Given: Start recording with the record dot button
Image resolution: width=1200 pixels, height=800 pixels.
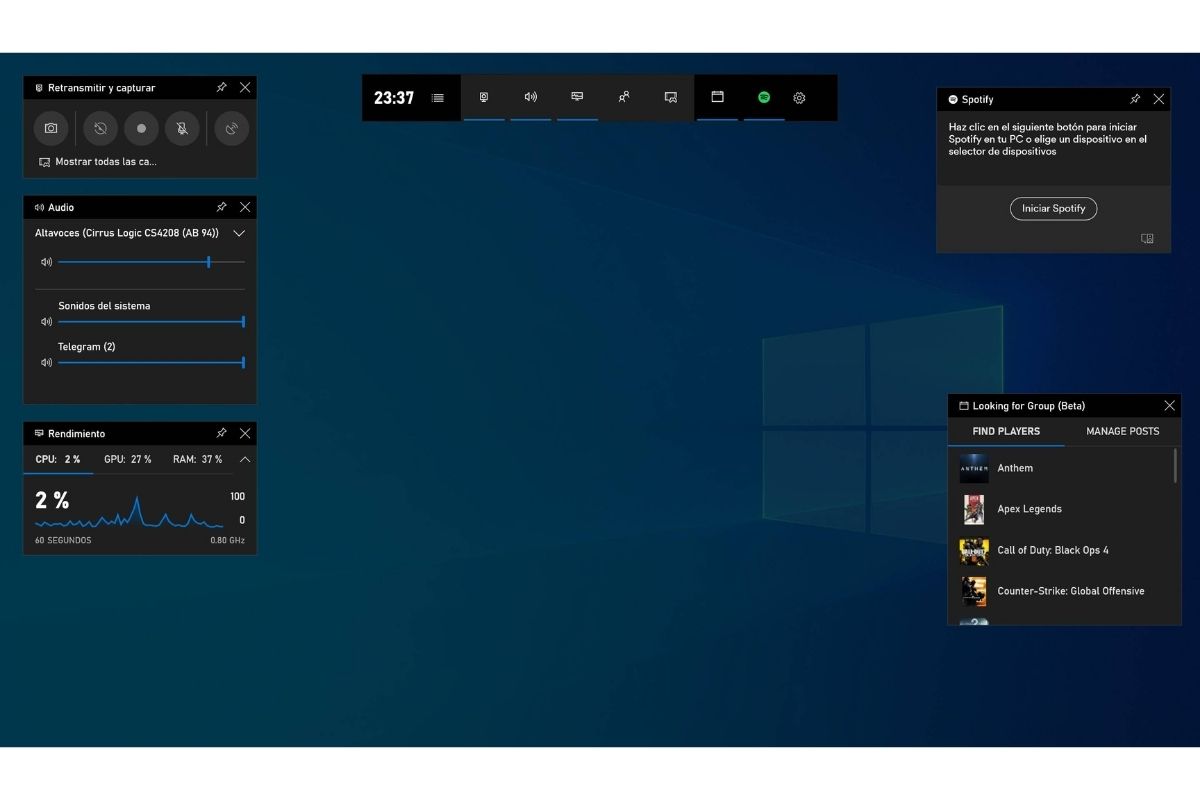Looking at the screenshot, I should [141, 128].
